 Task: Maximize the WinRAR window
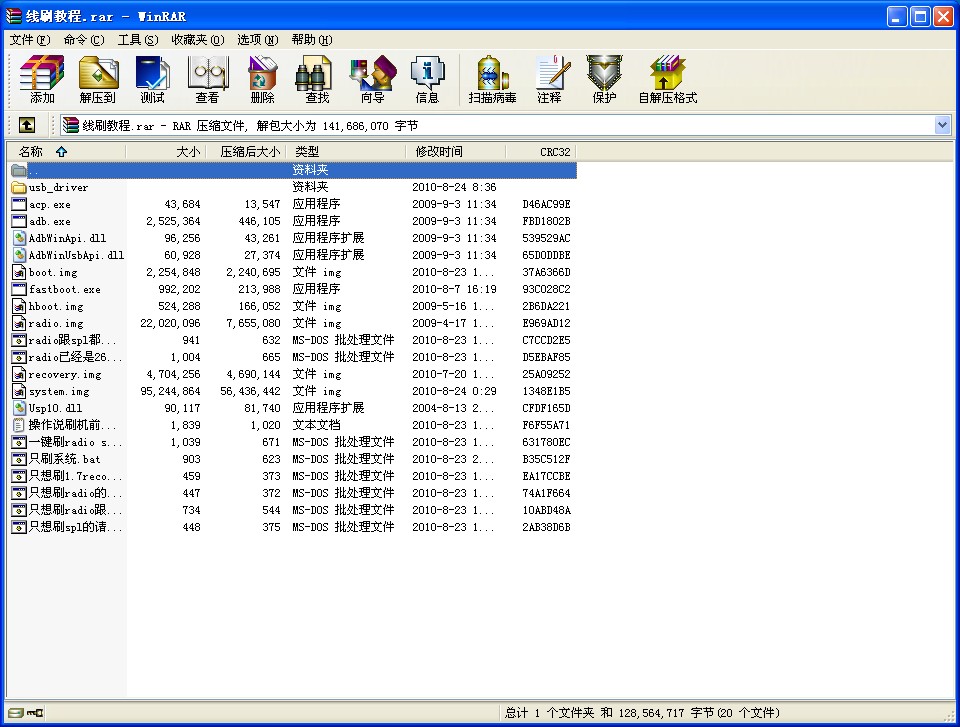[920, 17]
